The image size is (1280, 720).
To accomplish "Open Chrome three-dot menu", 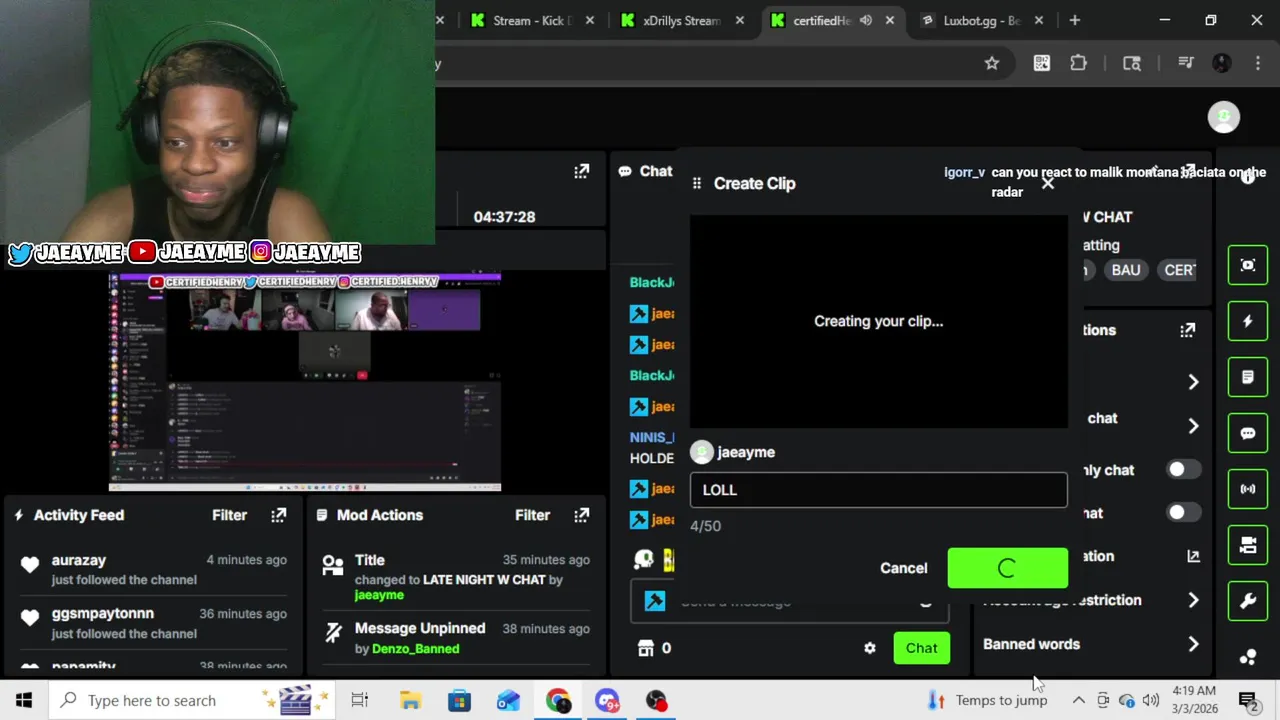I will pos(1257,63).
